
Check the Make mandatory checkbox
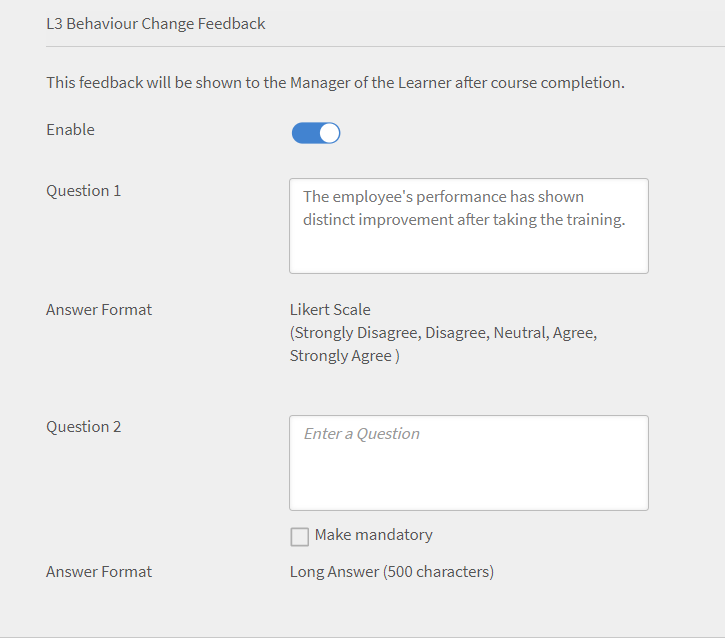300,537
